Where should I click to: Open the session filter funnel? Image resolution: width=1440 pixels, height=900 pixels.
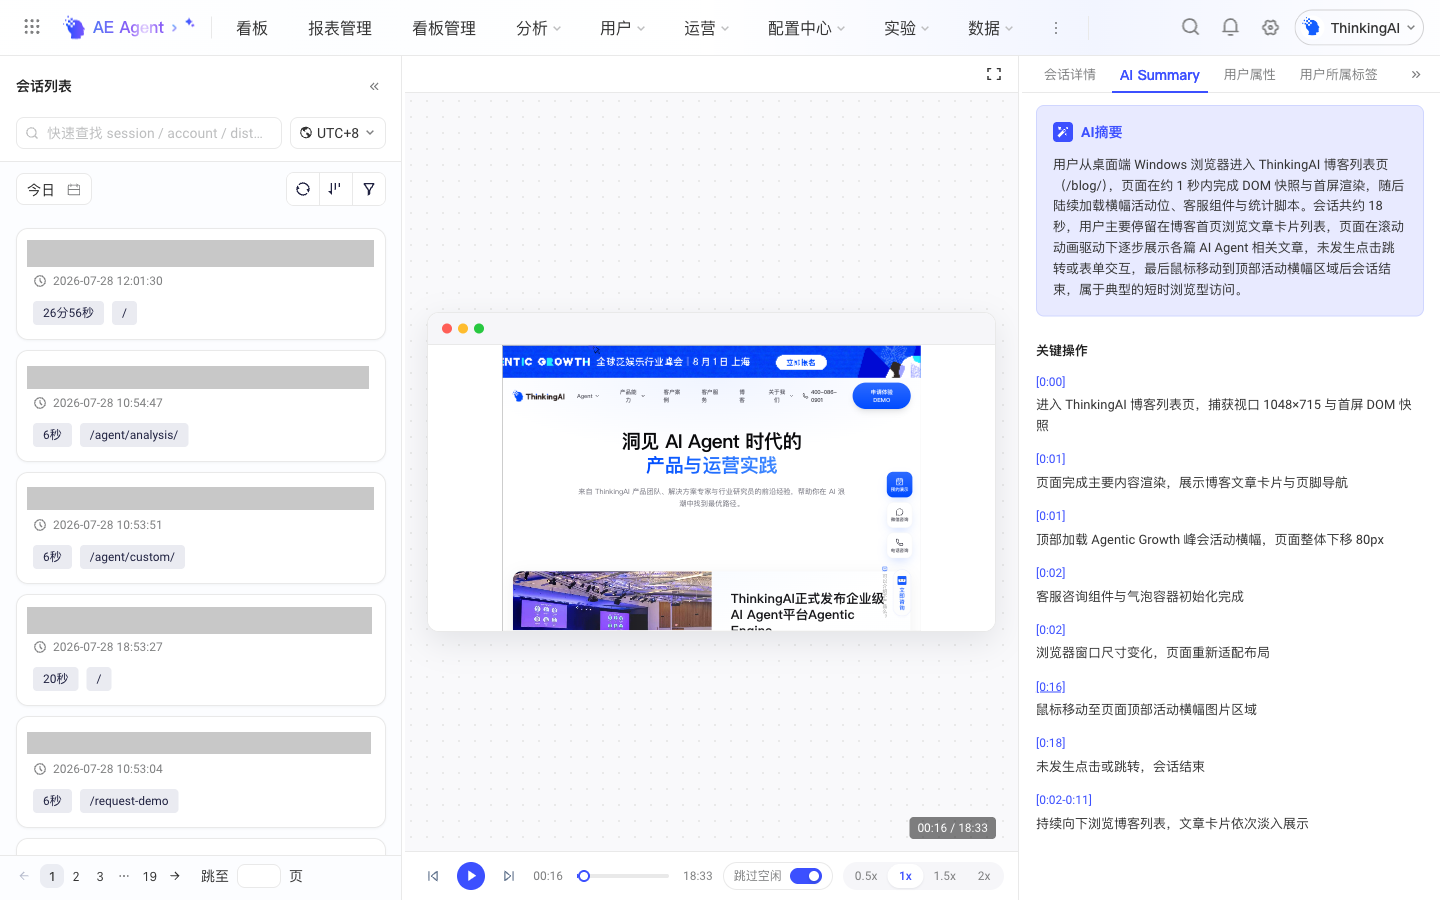click(x=369, y=189)
